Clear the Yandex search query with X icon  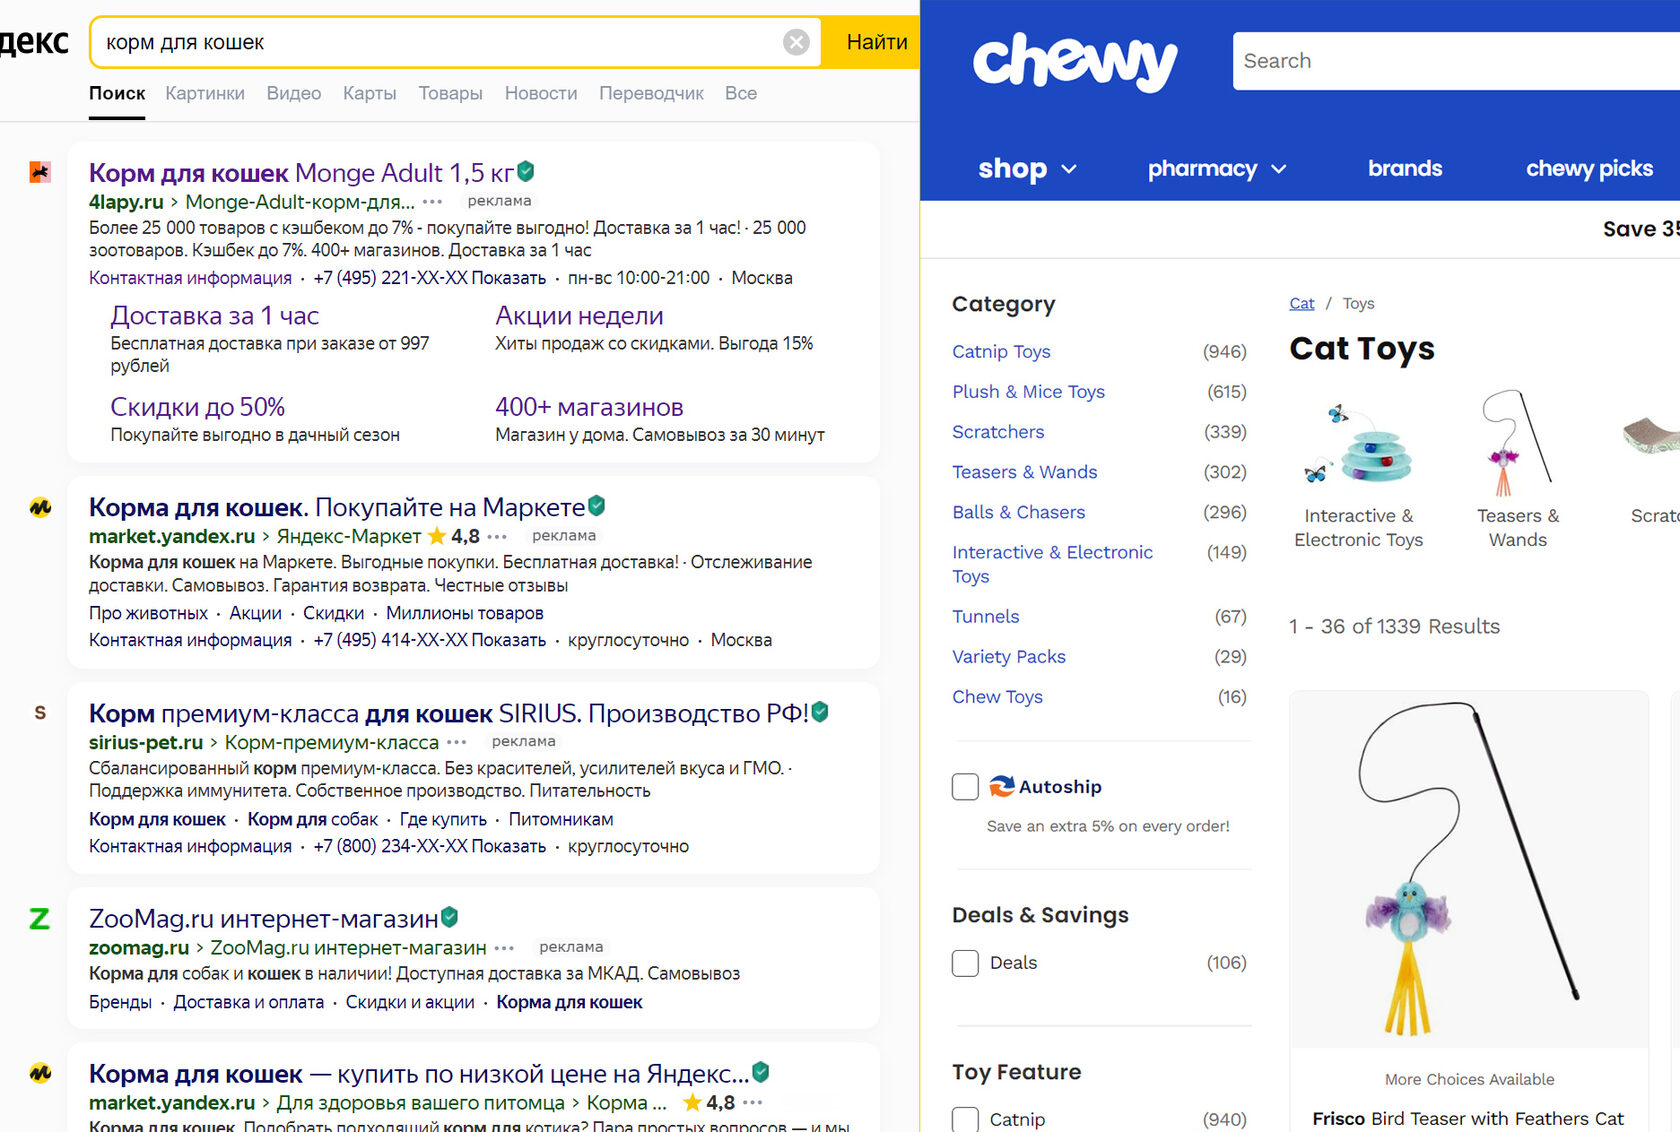coord(796,42)
